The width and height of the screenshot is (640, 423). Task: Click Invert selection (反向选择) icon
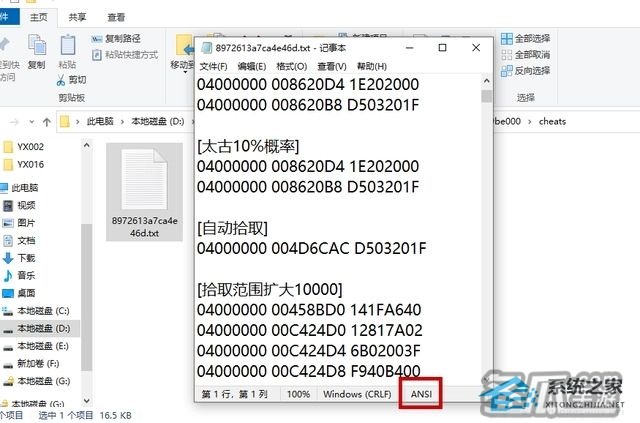coord(507,71)
